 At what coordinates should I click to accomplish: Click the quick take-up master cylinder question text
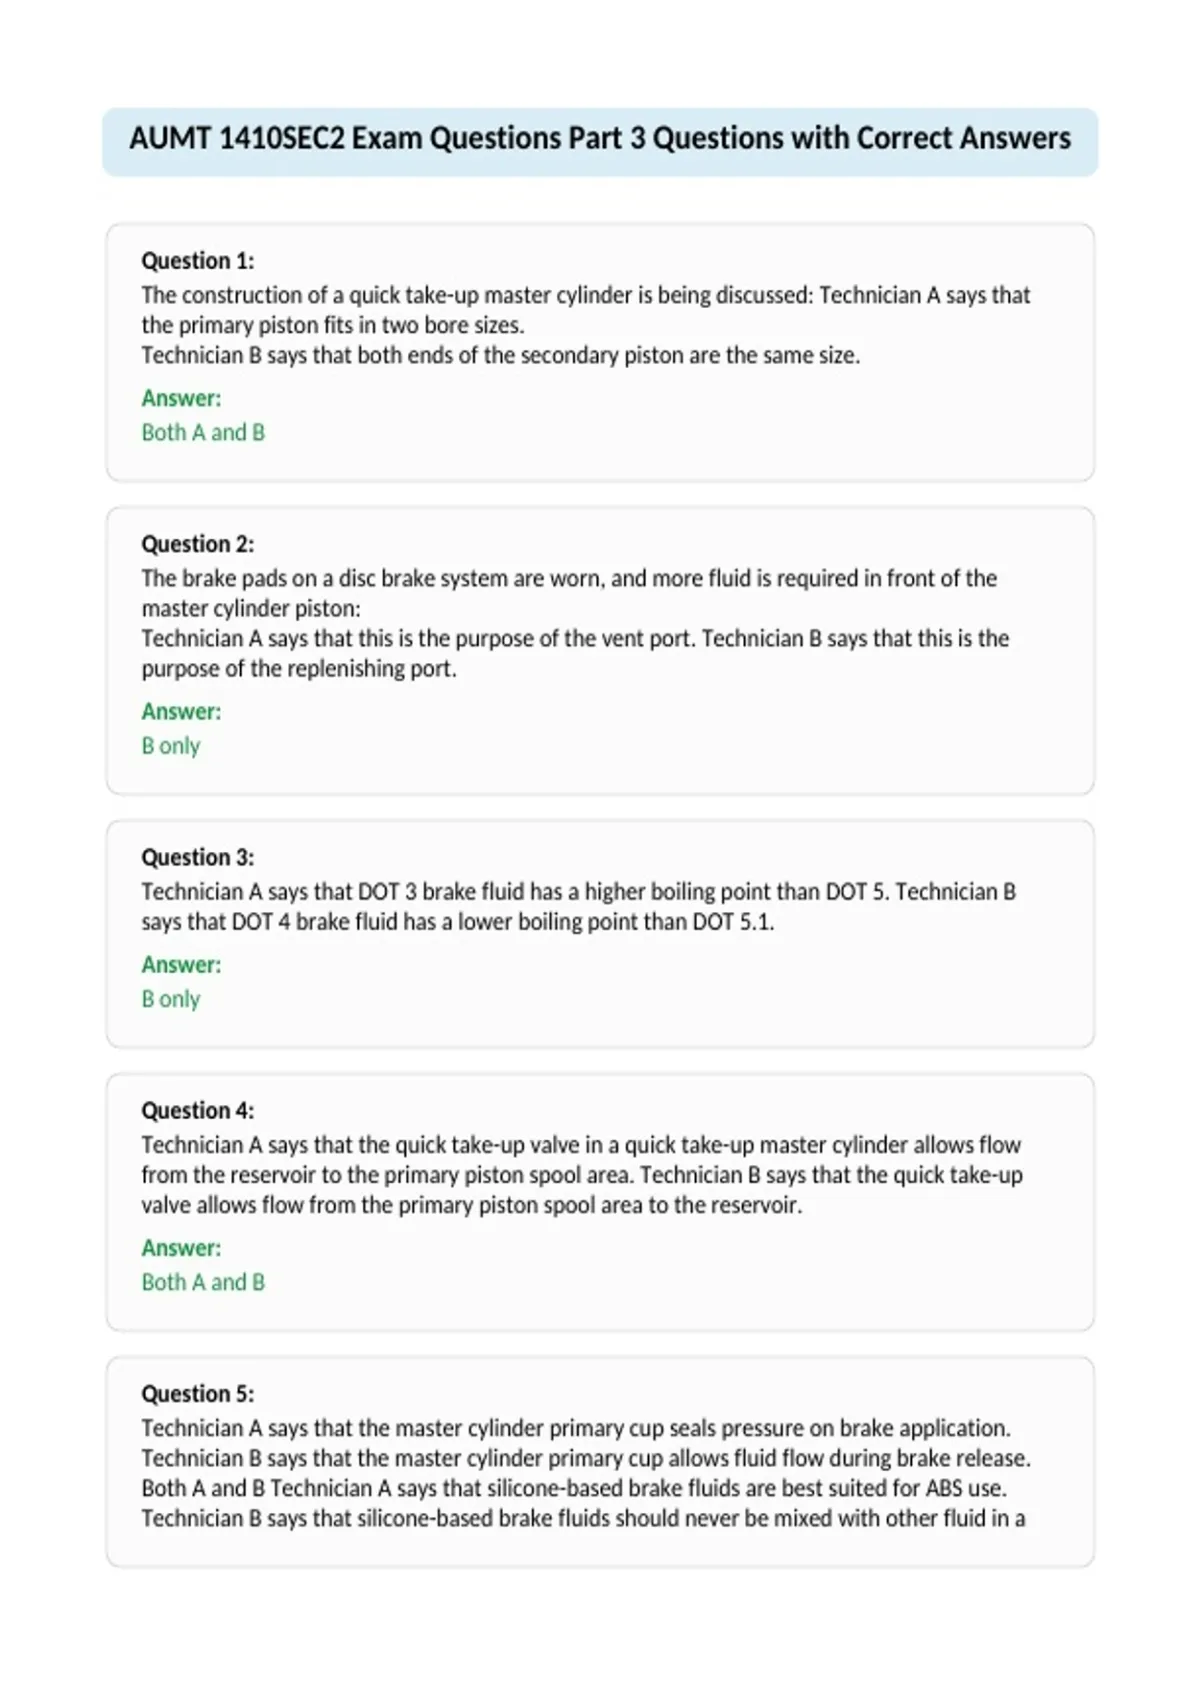coord(586,325)
